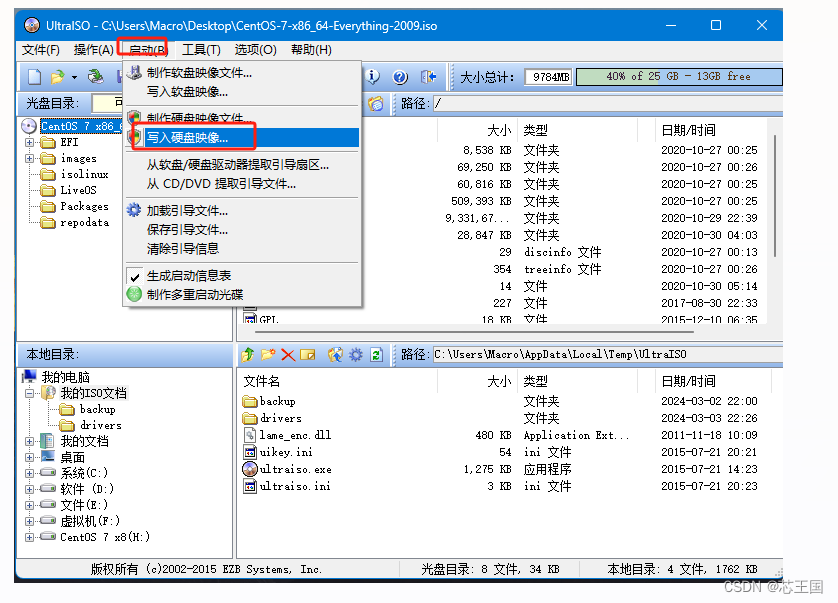Click local path field C:\Users\Macro\AppData
838x603 pixels.
tap(608, 354)
